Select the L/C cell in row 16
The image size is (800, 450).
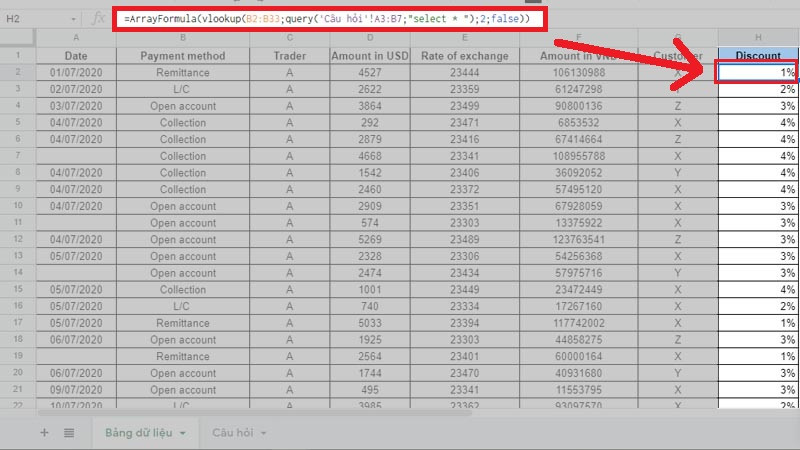point(183,306)
